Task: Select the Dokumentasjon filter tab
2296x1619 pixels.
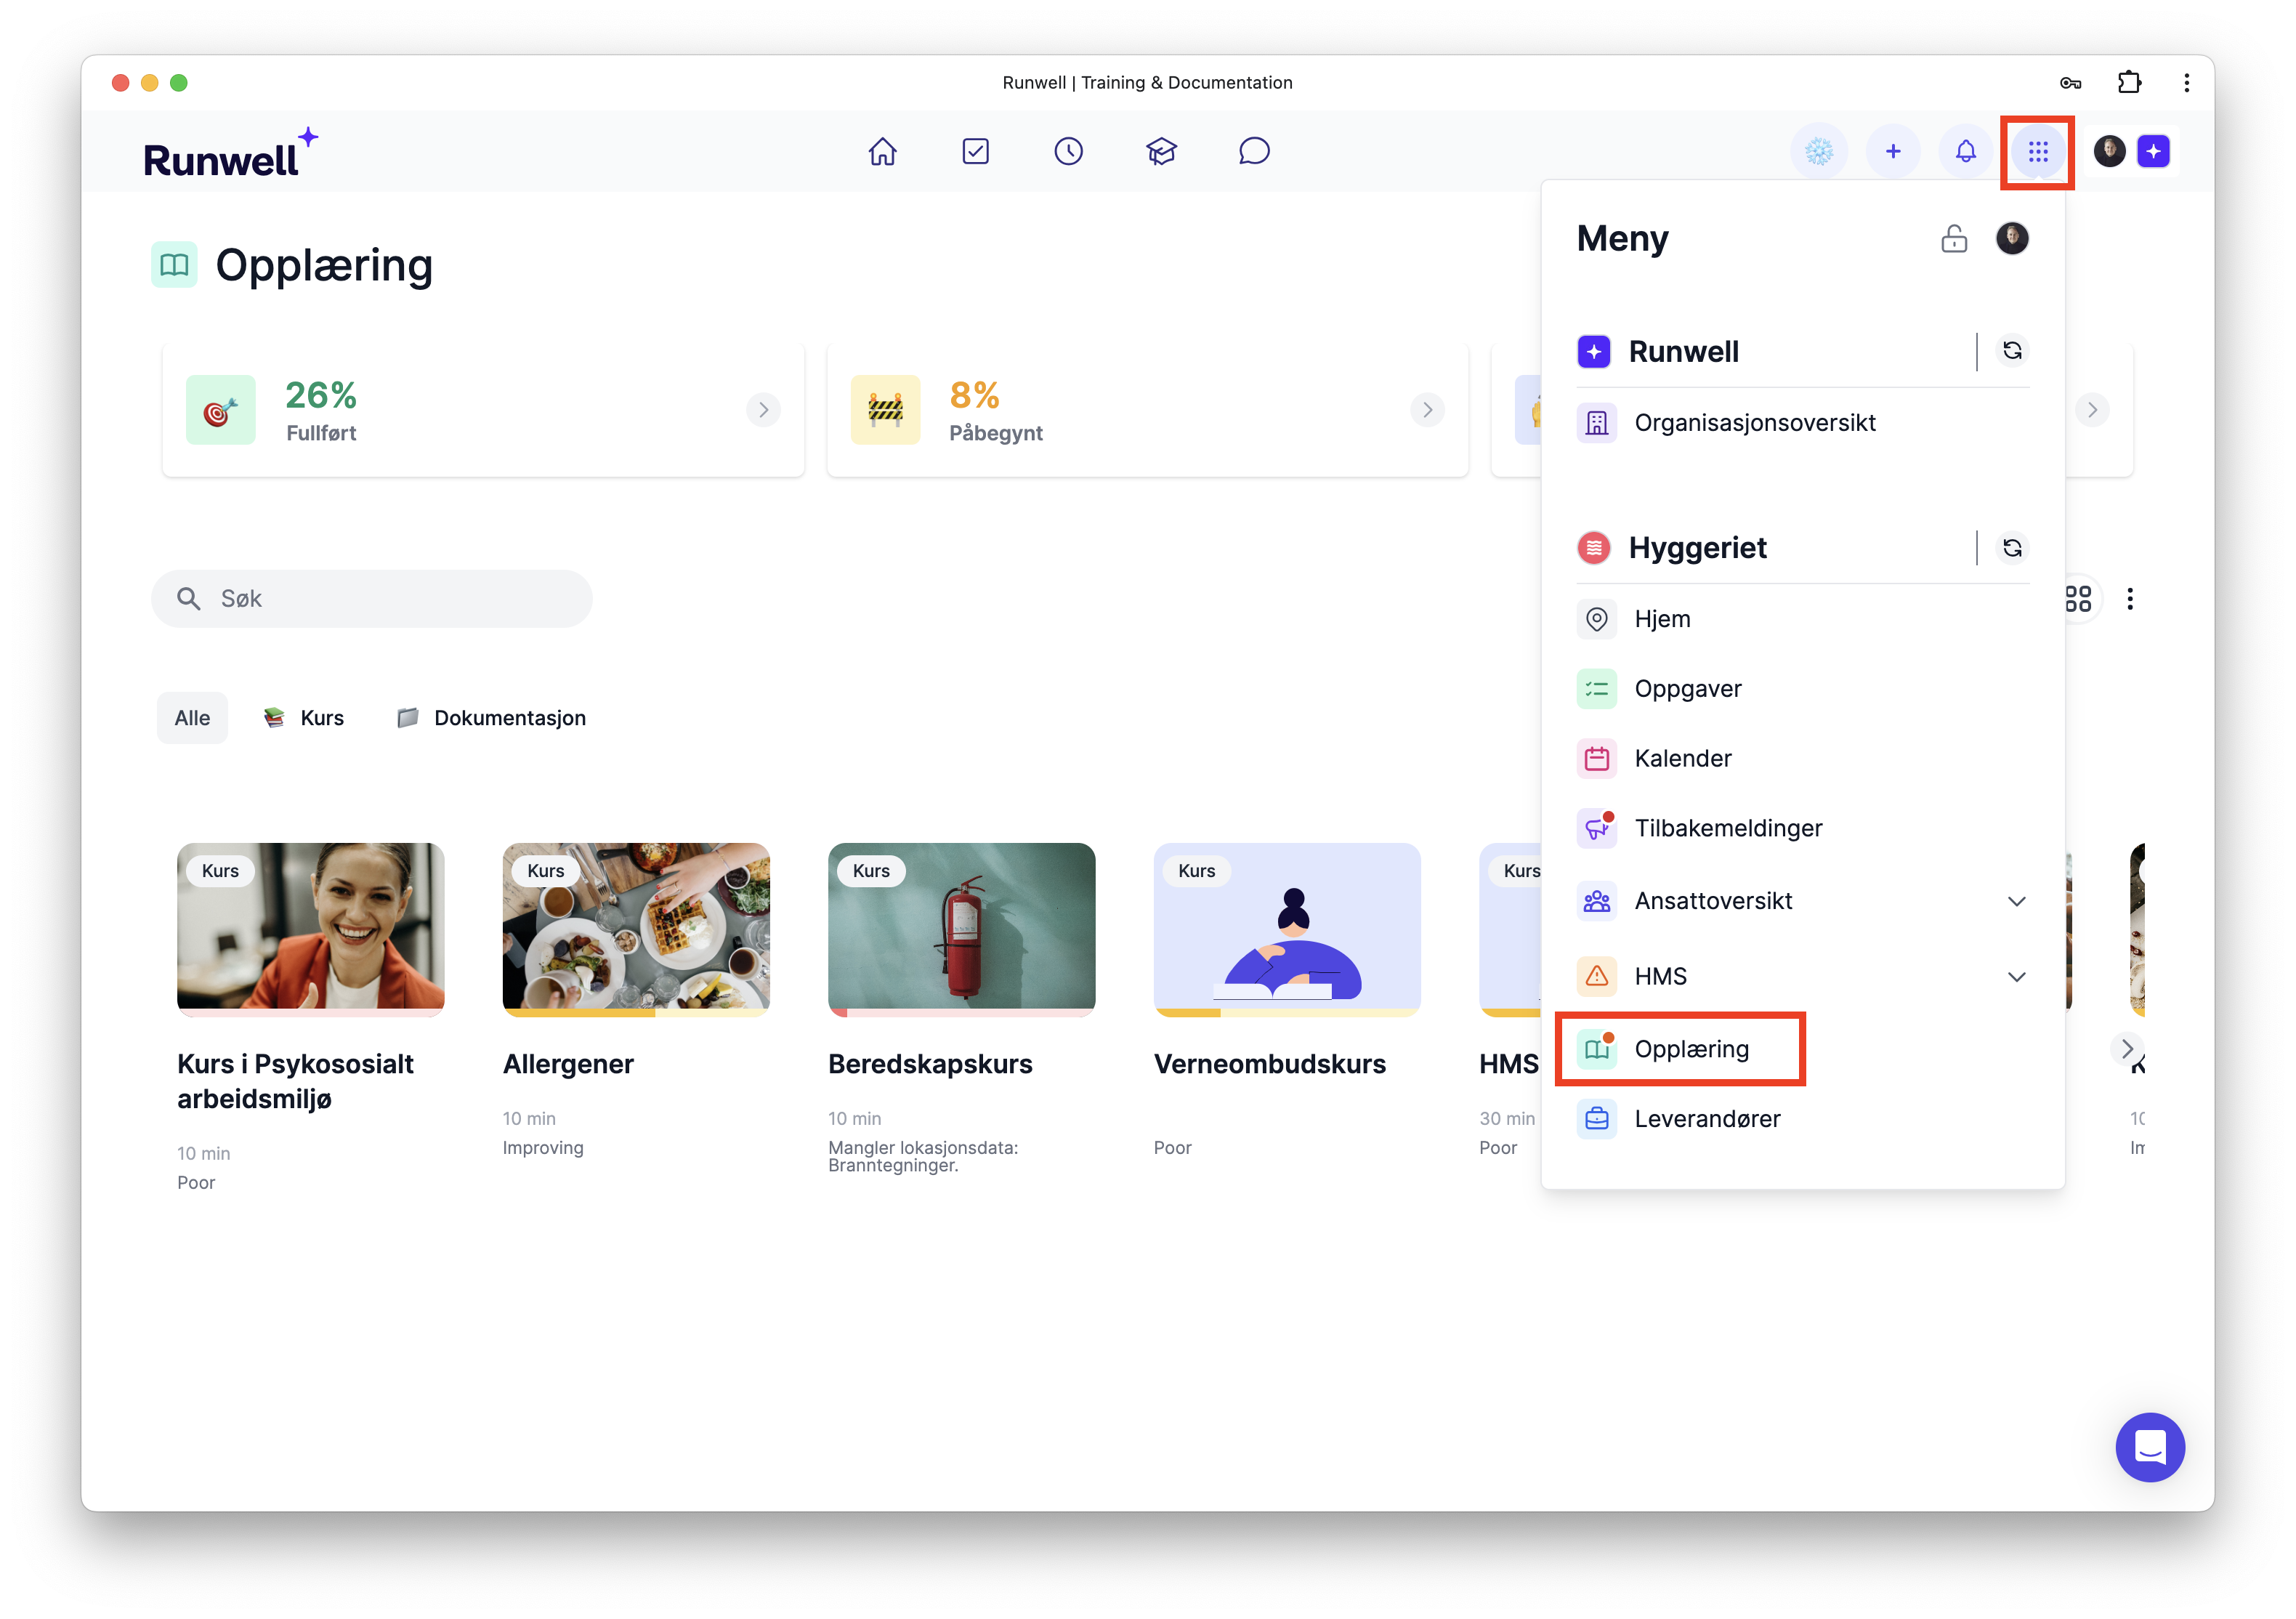Action: [x=491, y=718]
